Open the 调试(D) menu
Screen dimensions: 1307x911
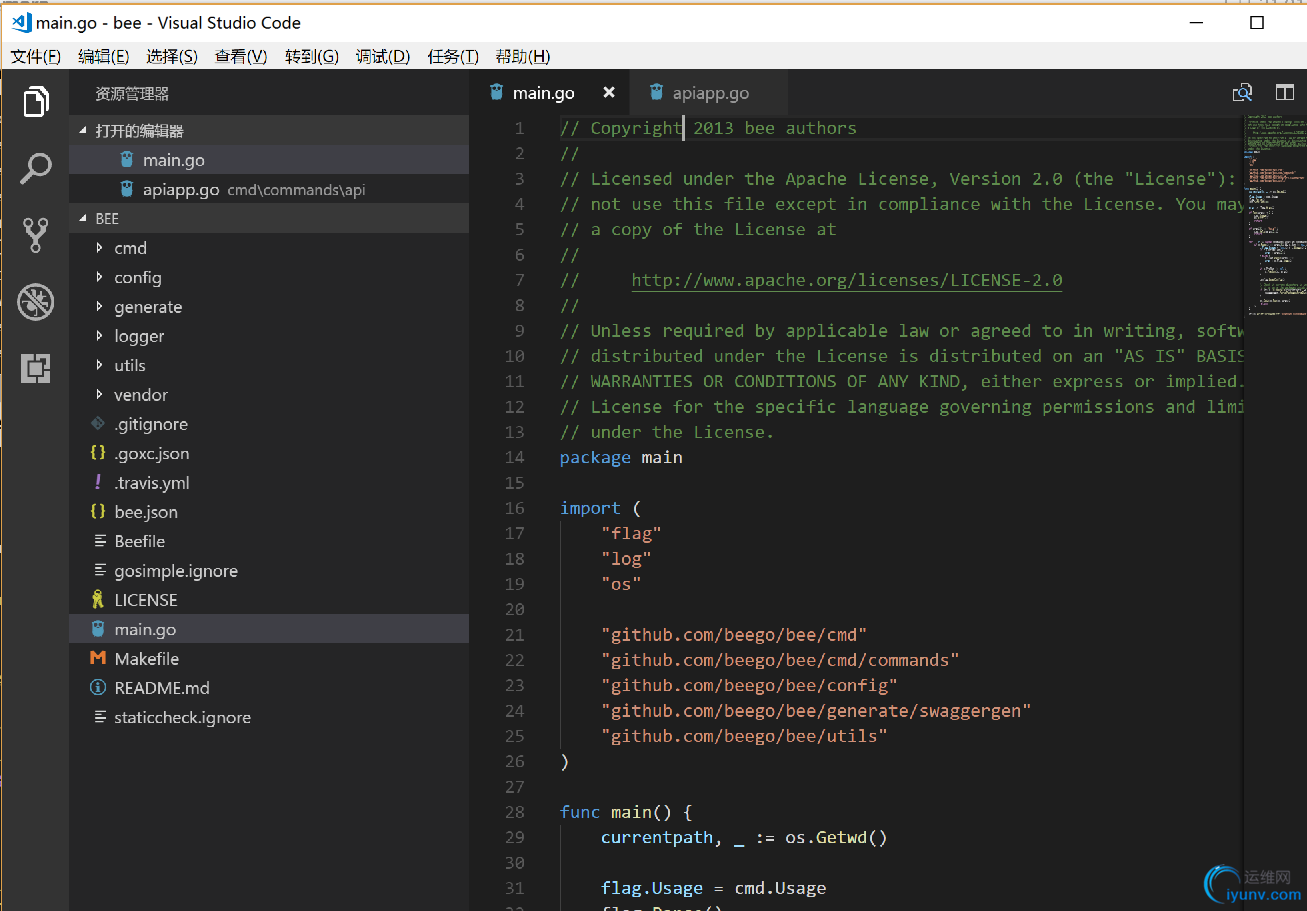pos(383,57)
